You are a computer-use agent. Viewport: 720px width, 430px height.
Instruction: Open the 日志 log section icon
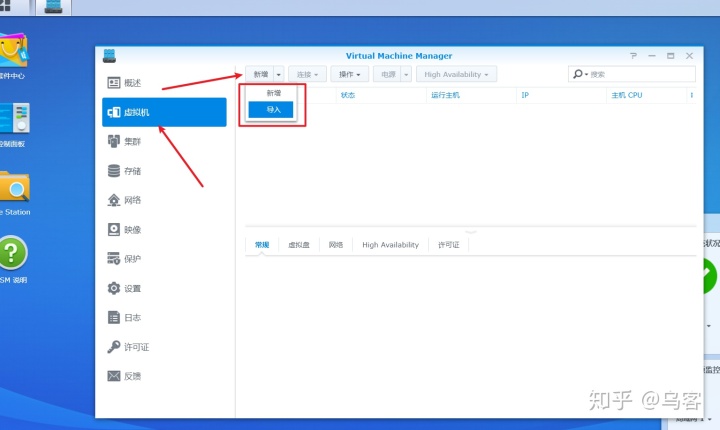point(113,317)
